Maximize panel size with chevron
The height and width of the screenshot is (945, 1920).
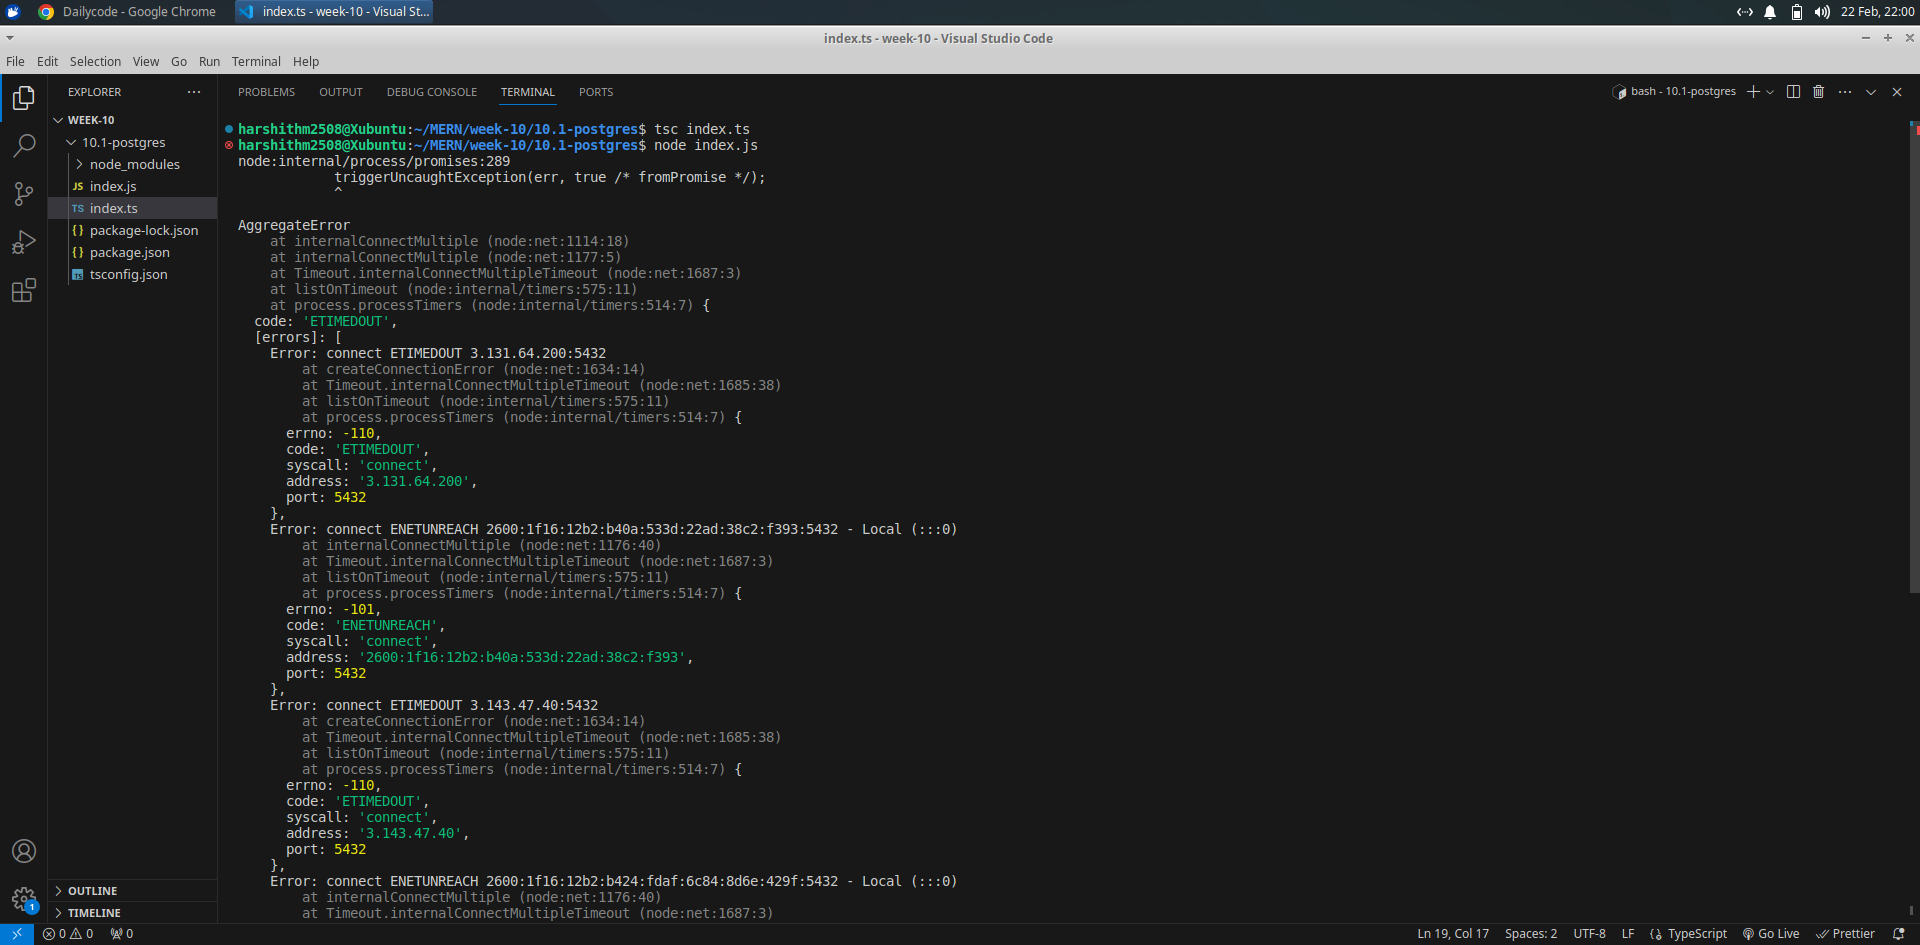tap(1871, 92)
